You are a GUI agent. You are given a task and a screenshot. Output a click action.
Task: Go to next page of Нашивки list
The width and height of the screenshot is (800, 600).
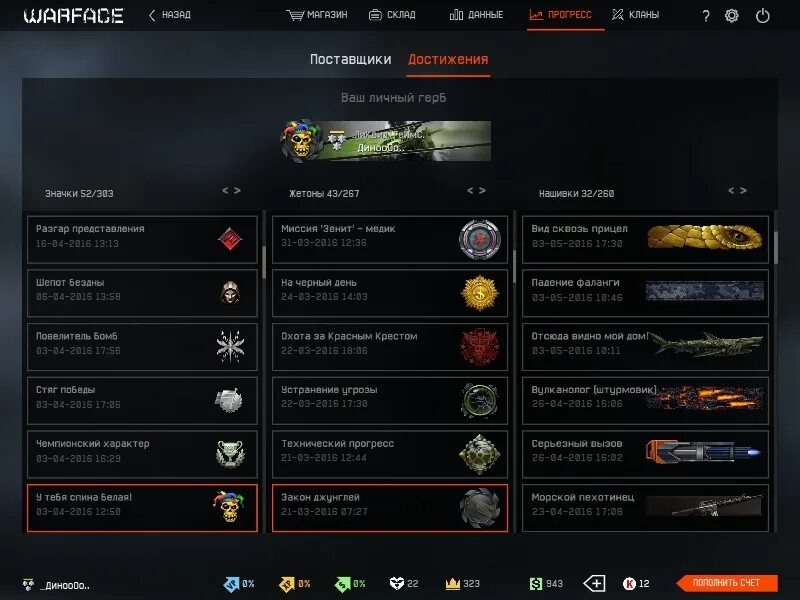click(x=743, y=190)
